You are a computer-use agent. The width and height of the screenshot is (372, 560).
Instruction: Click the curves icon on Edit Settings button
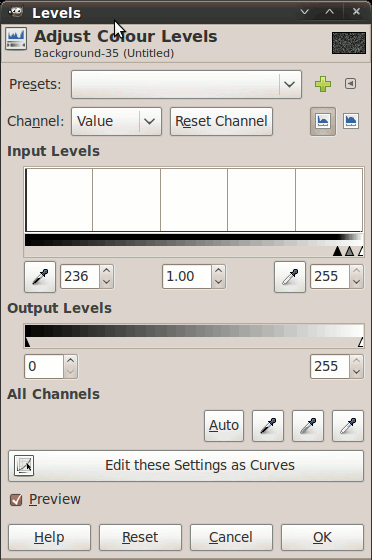point(24,466)
